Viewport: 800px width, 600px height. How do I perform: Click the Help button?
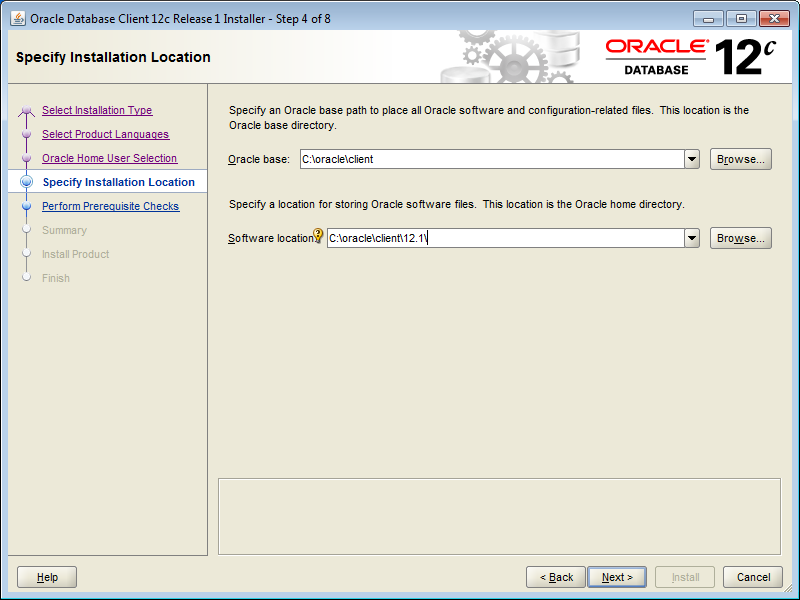47,577
